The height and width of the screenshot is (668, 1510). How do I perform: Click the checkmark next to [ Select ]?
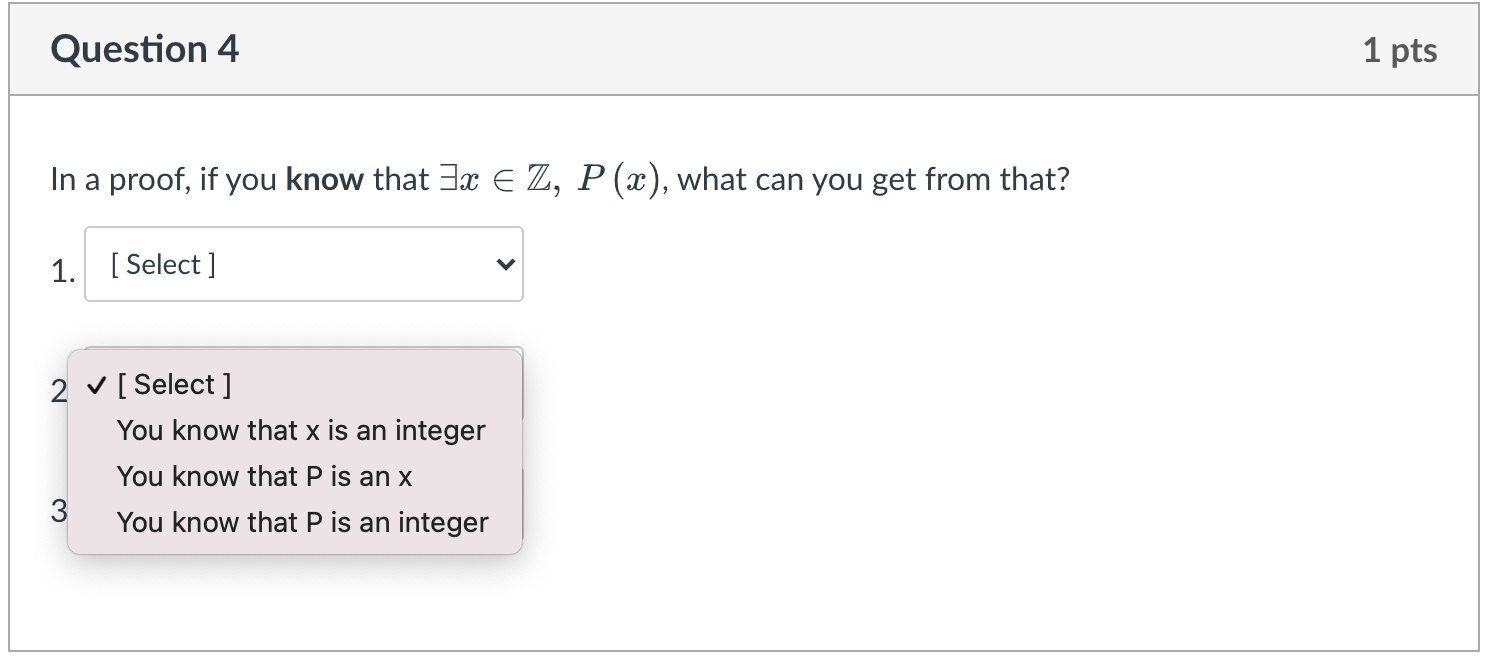pos(95,384)
